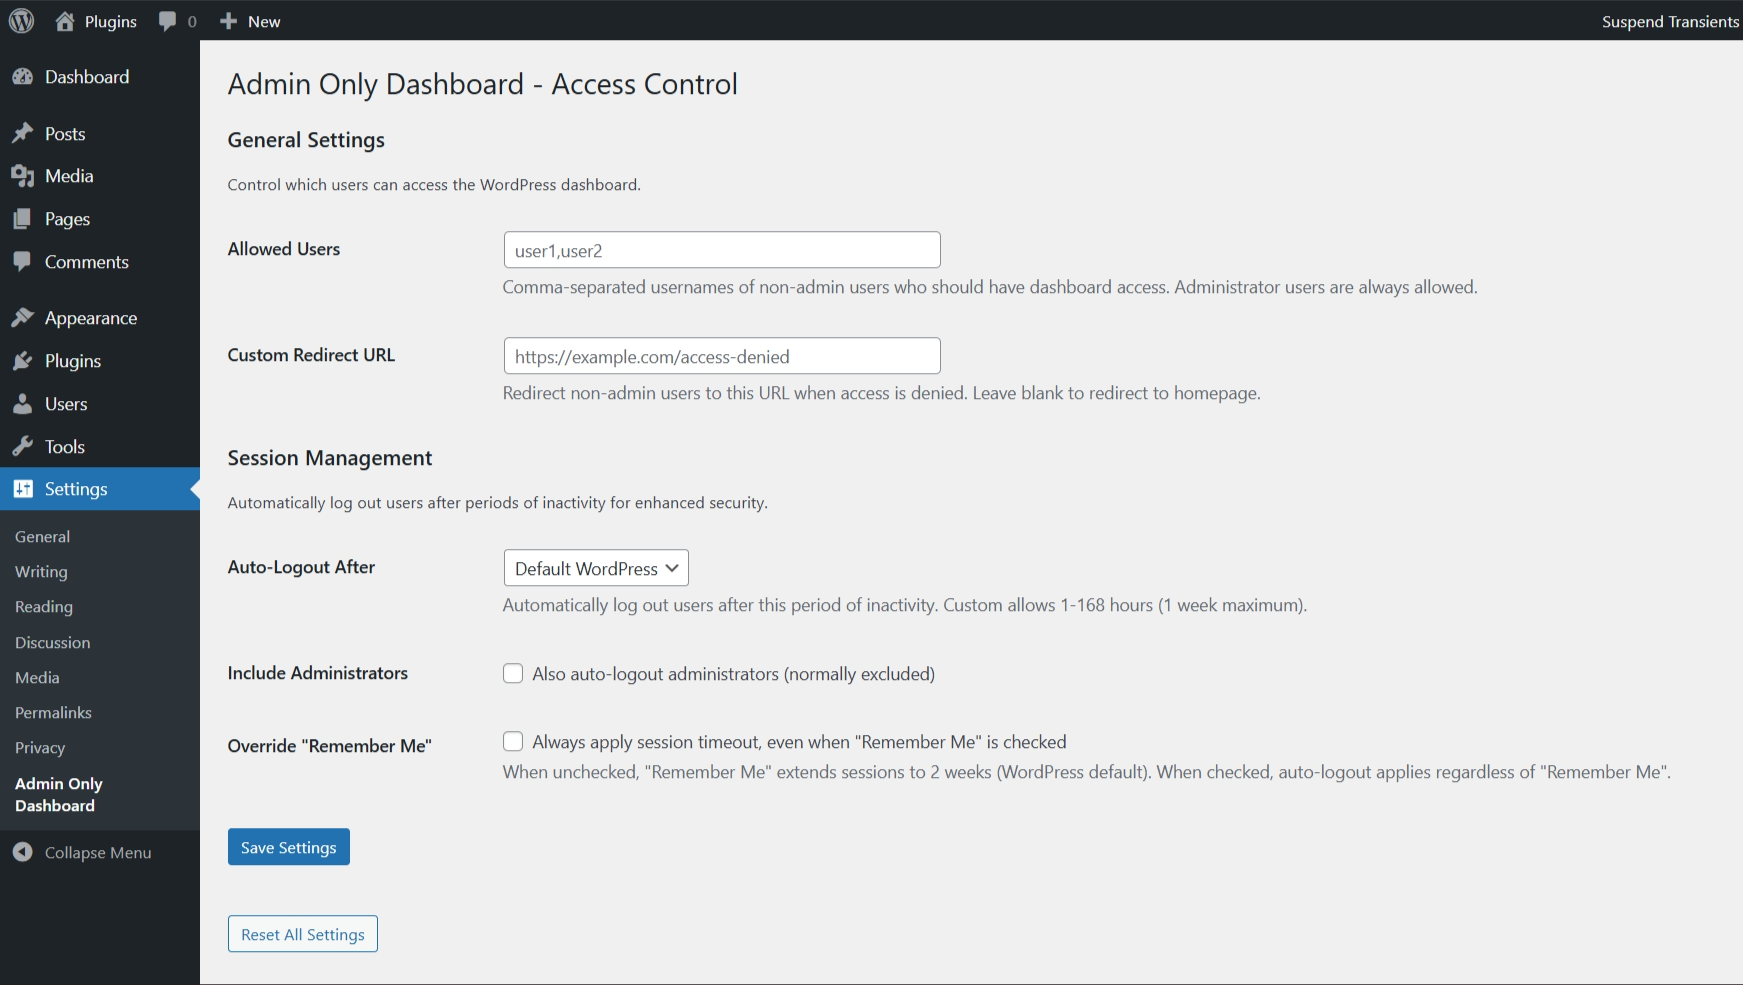
Task: Click Reset All Settings
Action: tap(302, 933)
